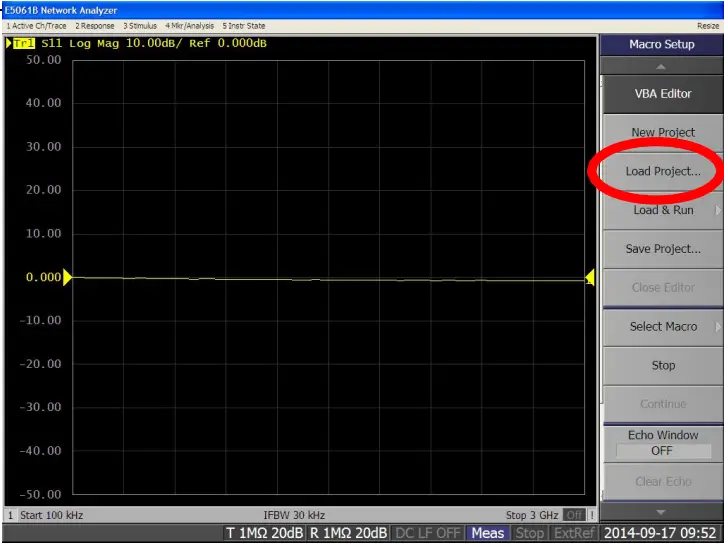Click the Load Project... softkey
This screenshot has width=724, height=547.
663,171
